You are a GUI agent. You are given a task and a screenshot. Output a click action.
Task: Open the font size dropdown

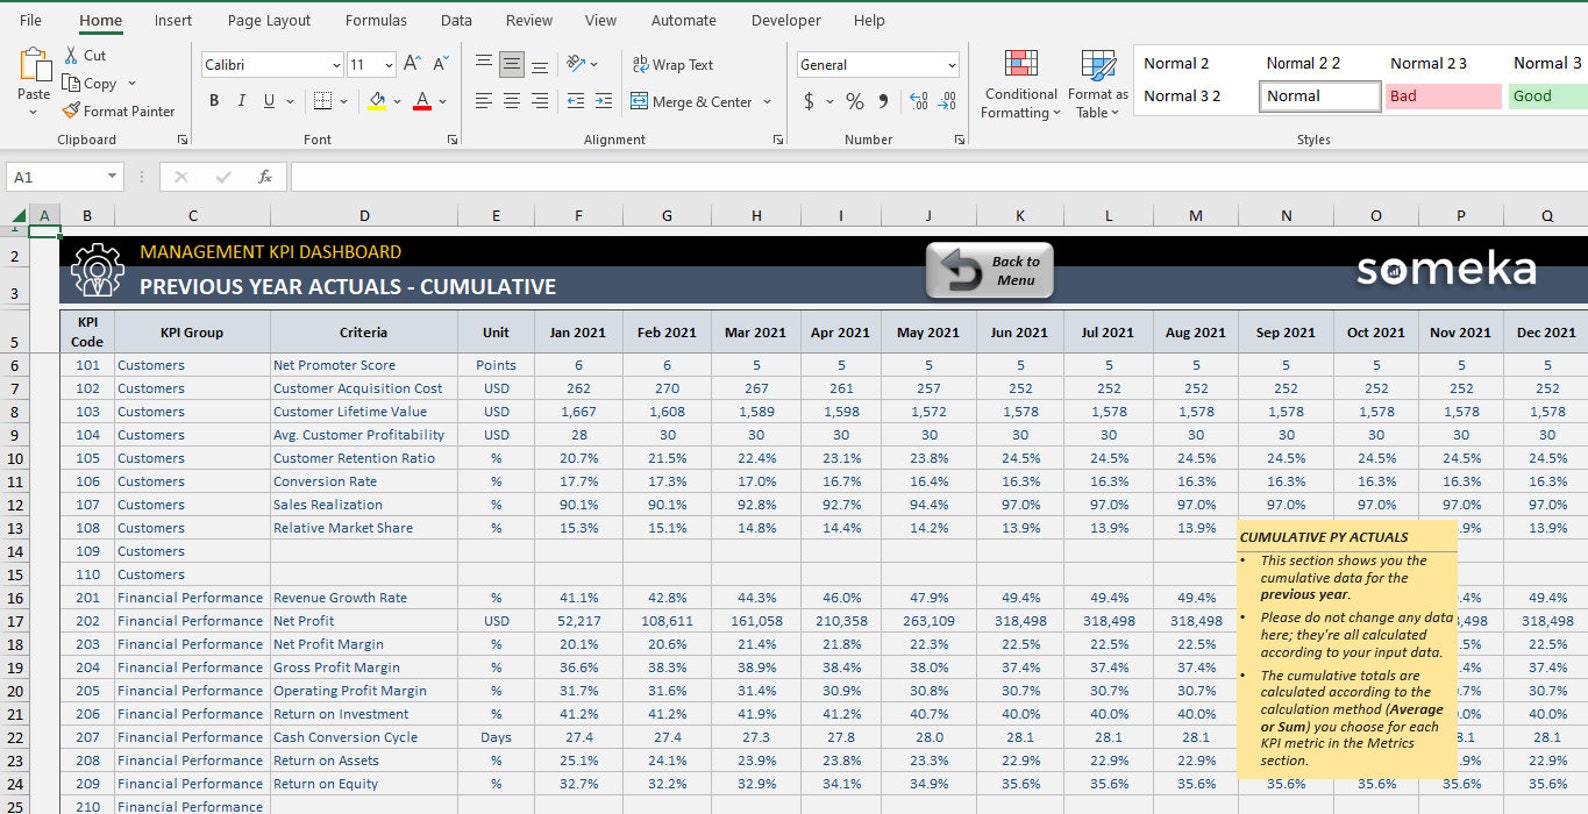coord(389,65)
